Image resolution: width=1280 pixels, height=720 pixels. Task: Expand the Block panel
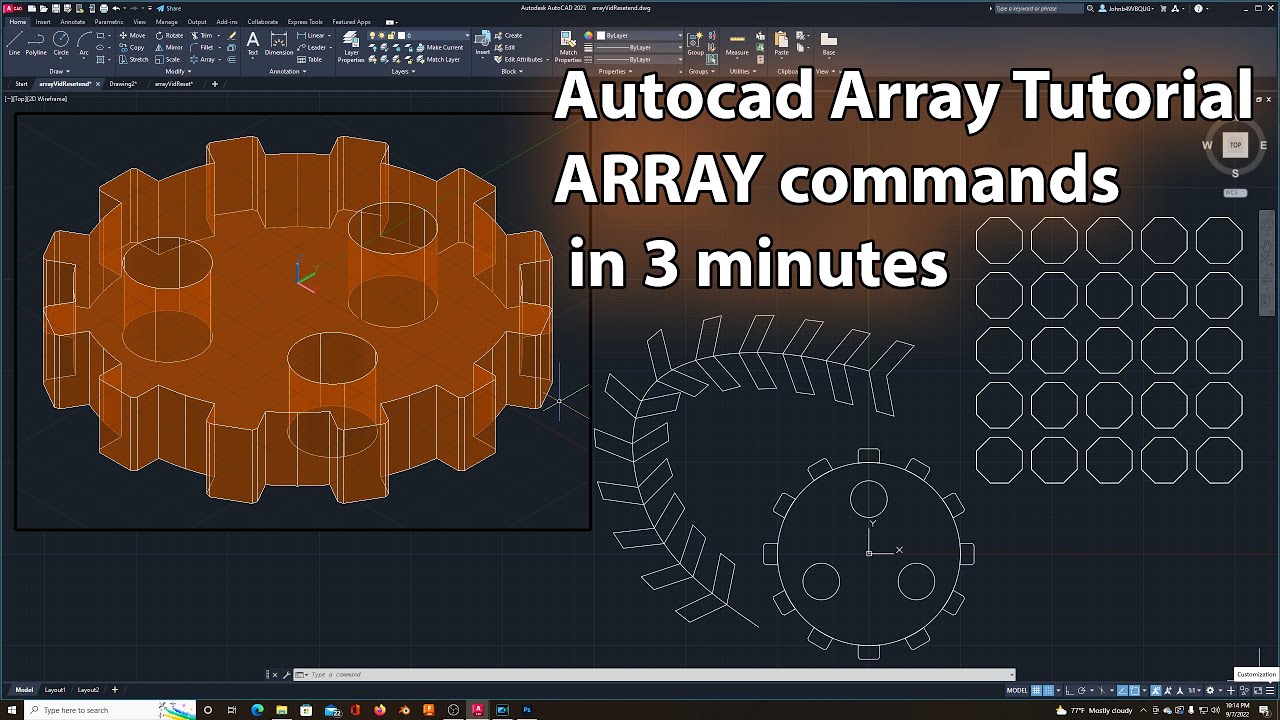click(x=512, y=71)
